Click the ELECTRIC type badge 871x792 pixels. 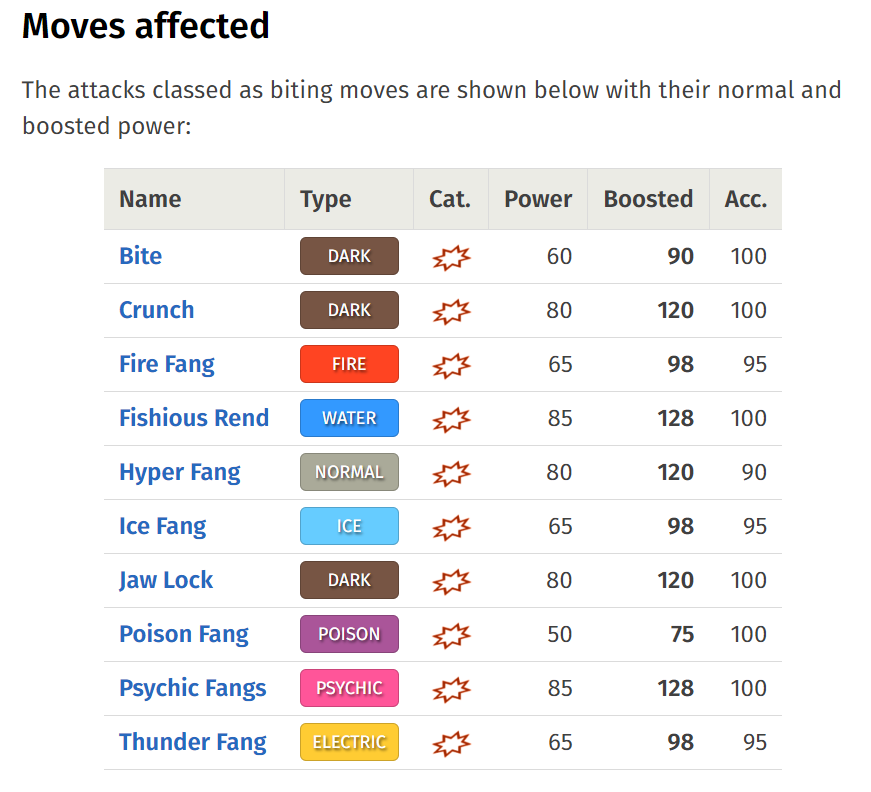pos(349,741)
